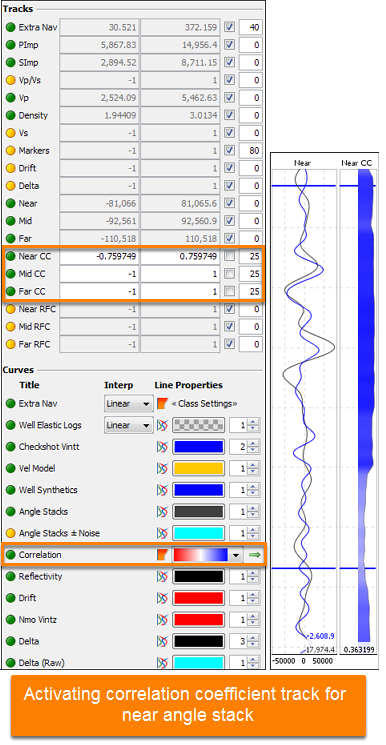The image size is (386, 745).
Task: Click the Near CC track header in the plot
Action: 357,163
